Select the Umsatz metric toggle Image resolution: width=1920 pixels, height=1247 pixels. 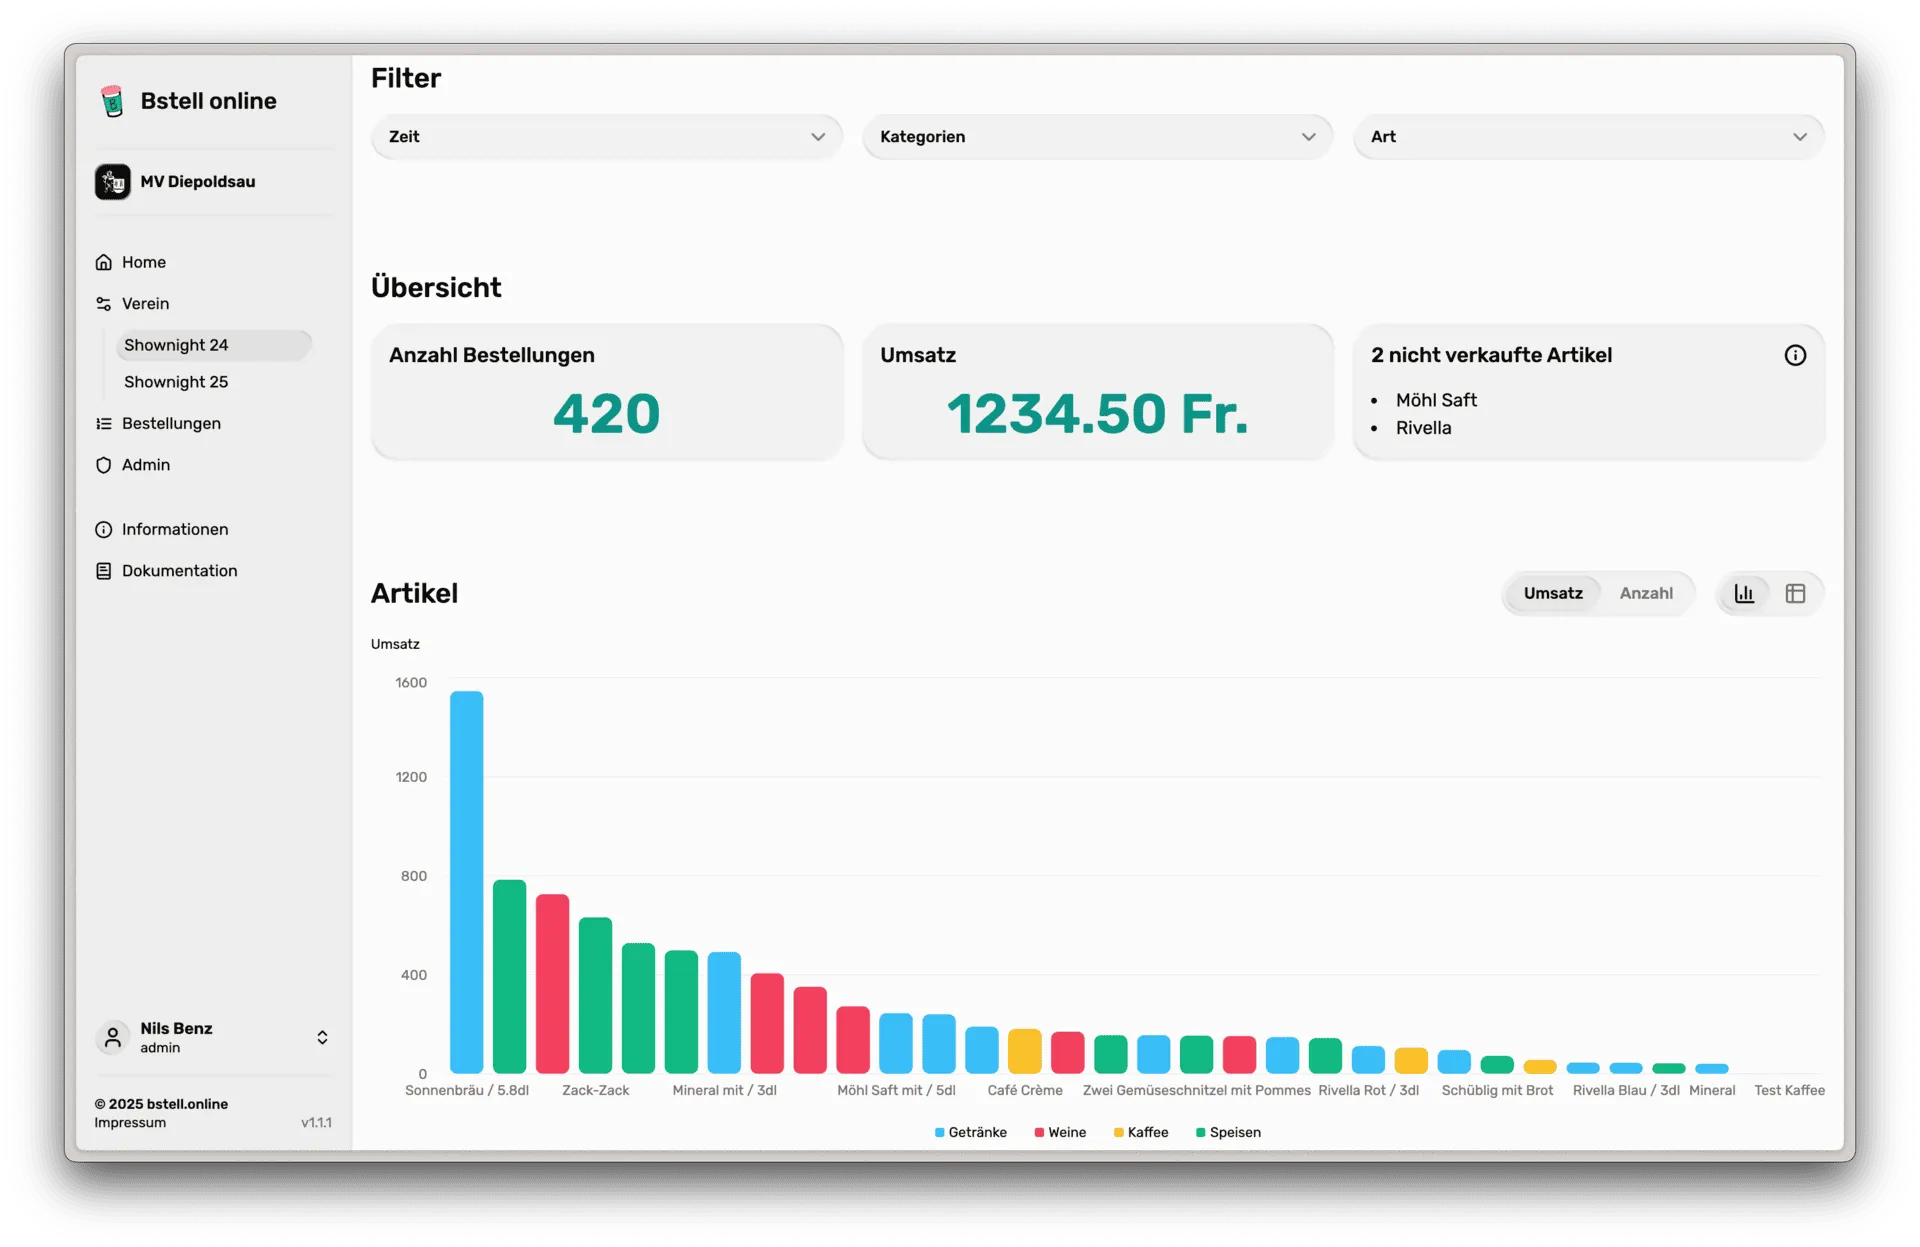point(1552,593)
